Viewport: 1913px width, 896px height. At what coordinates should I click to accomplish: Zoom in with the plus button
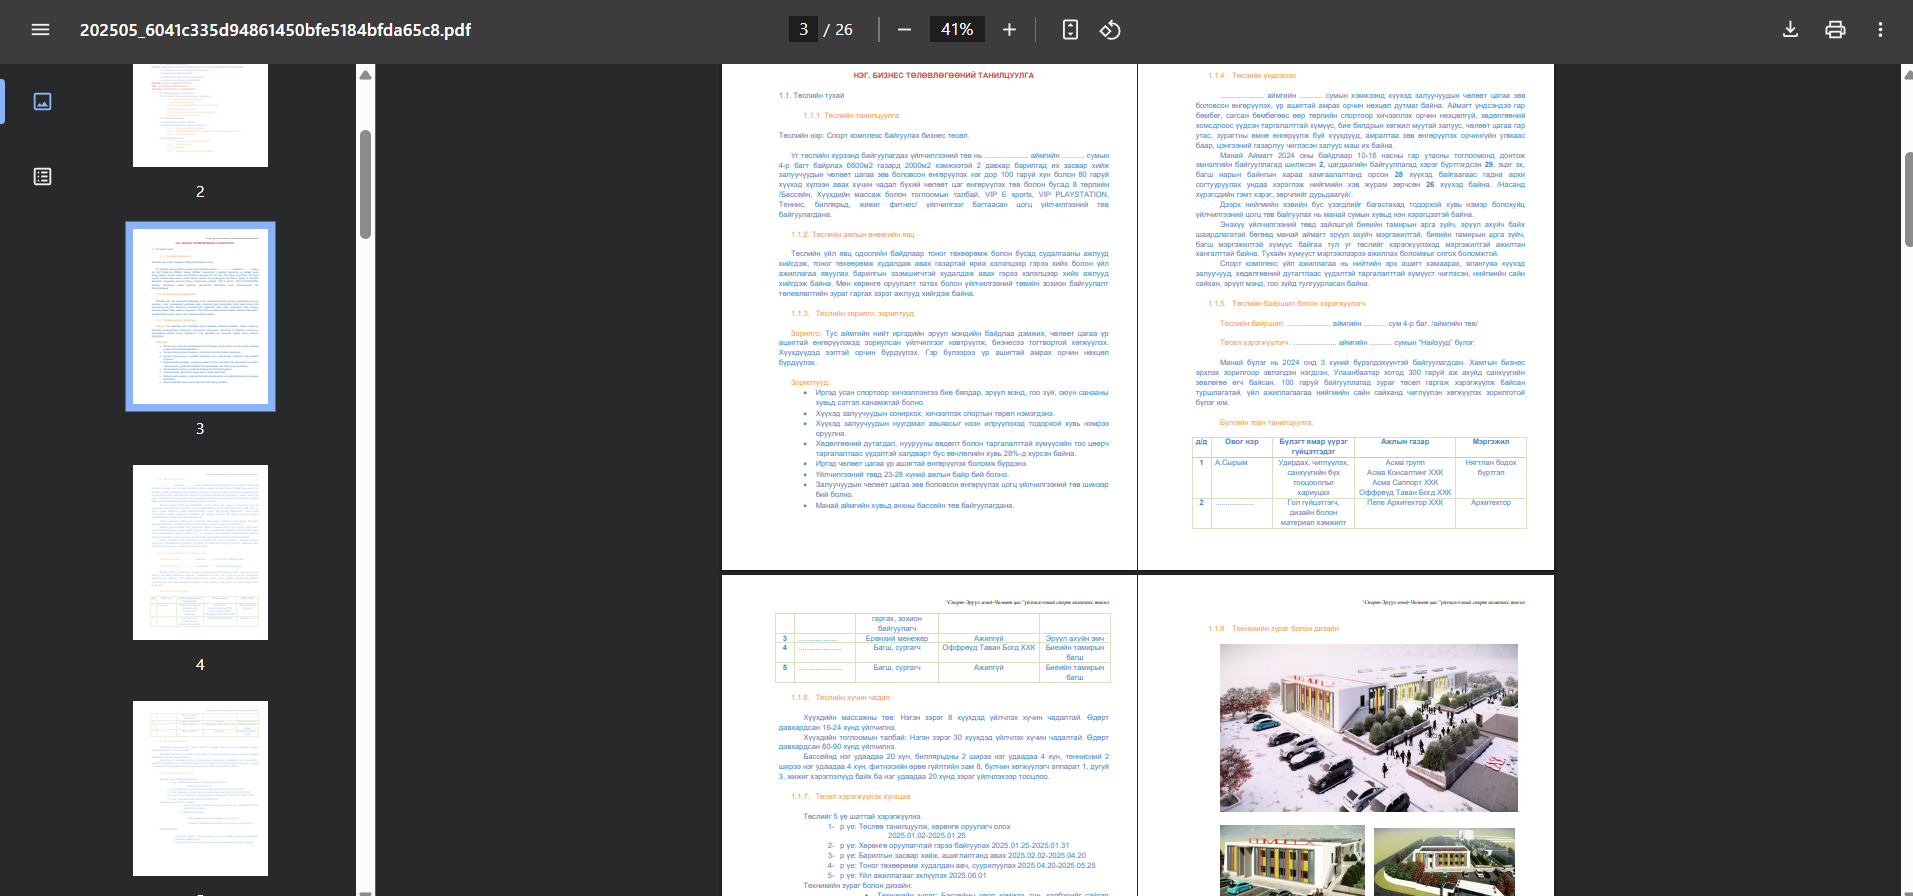[1009, 30]
